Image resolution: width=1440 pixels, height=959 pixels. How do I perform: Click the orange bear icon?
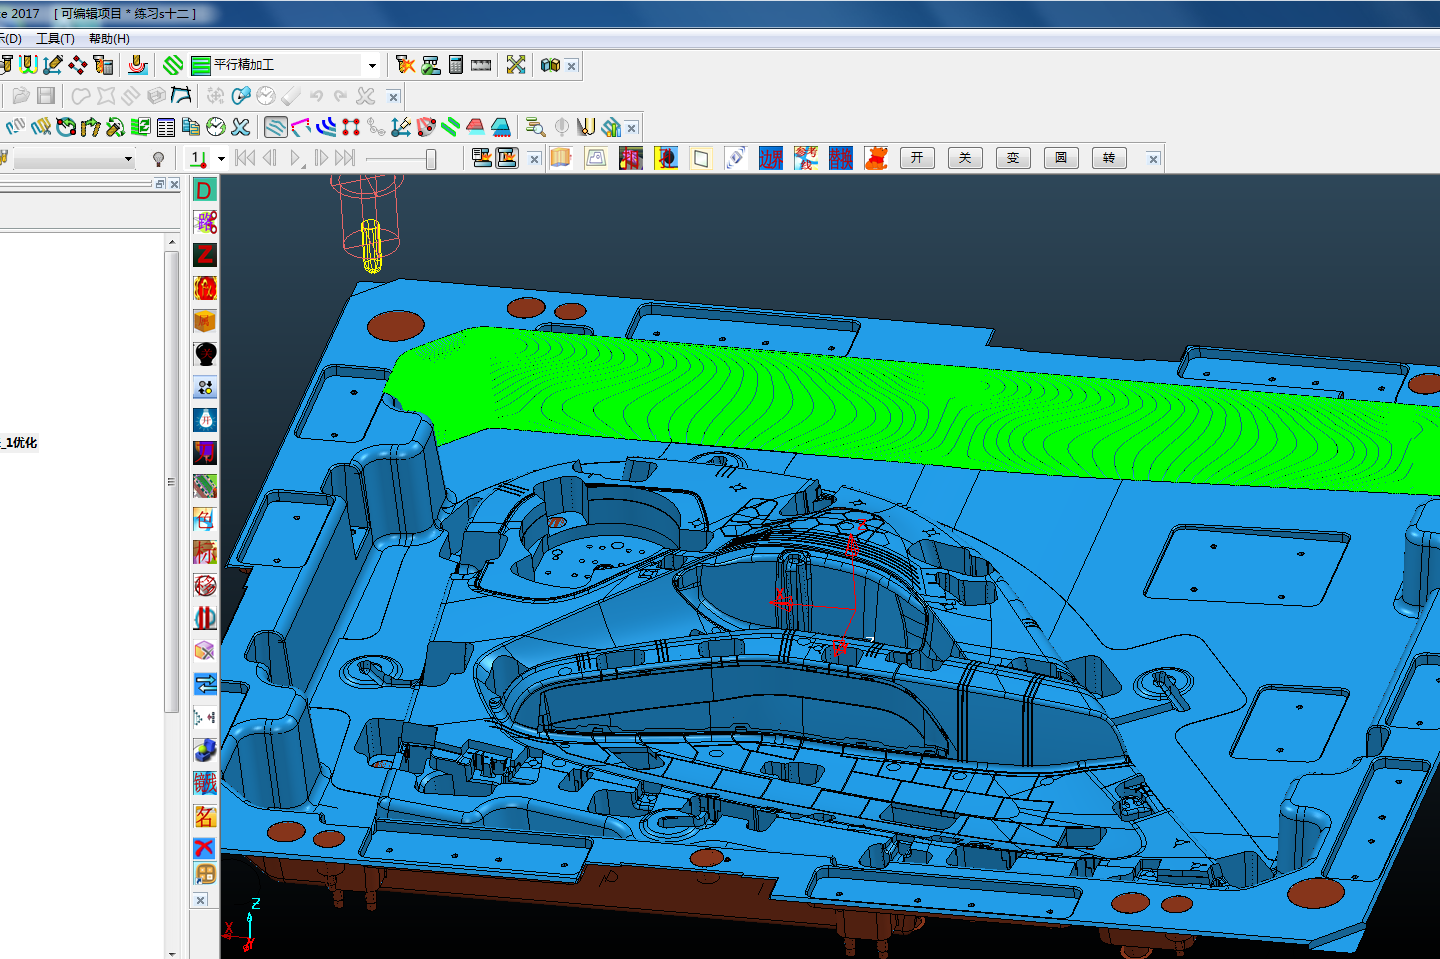coord(877,158)
